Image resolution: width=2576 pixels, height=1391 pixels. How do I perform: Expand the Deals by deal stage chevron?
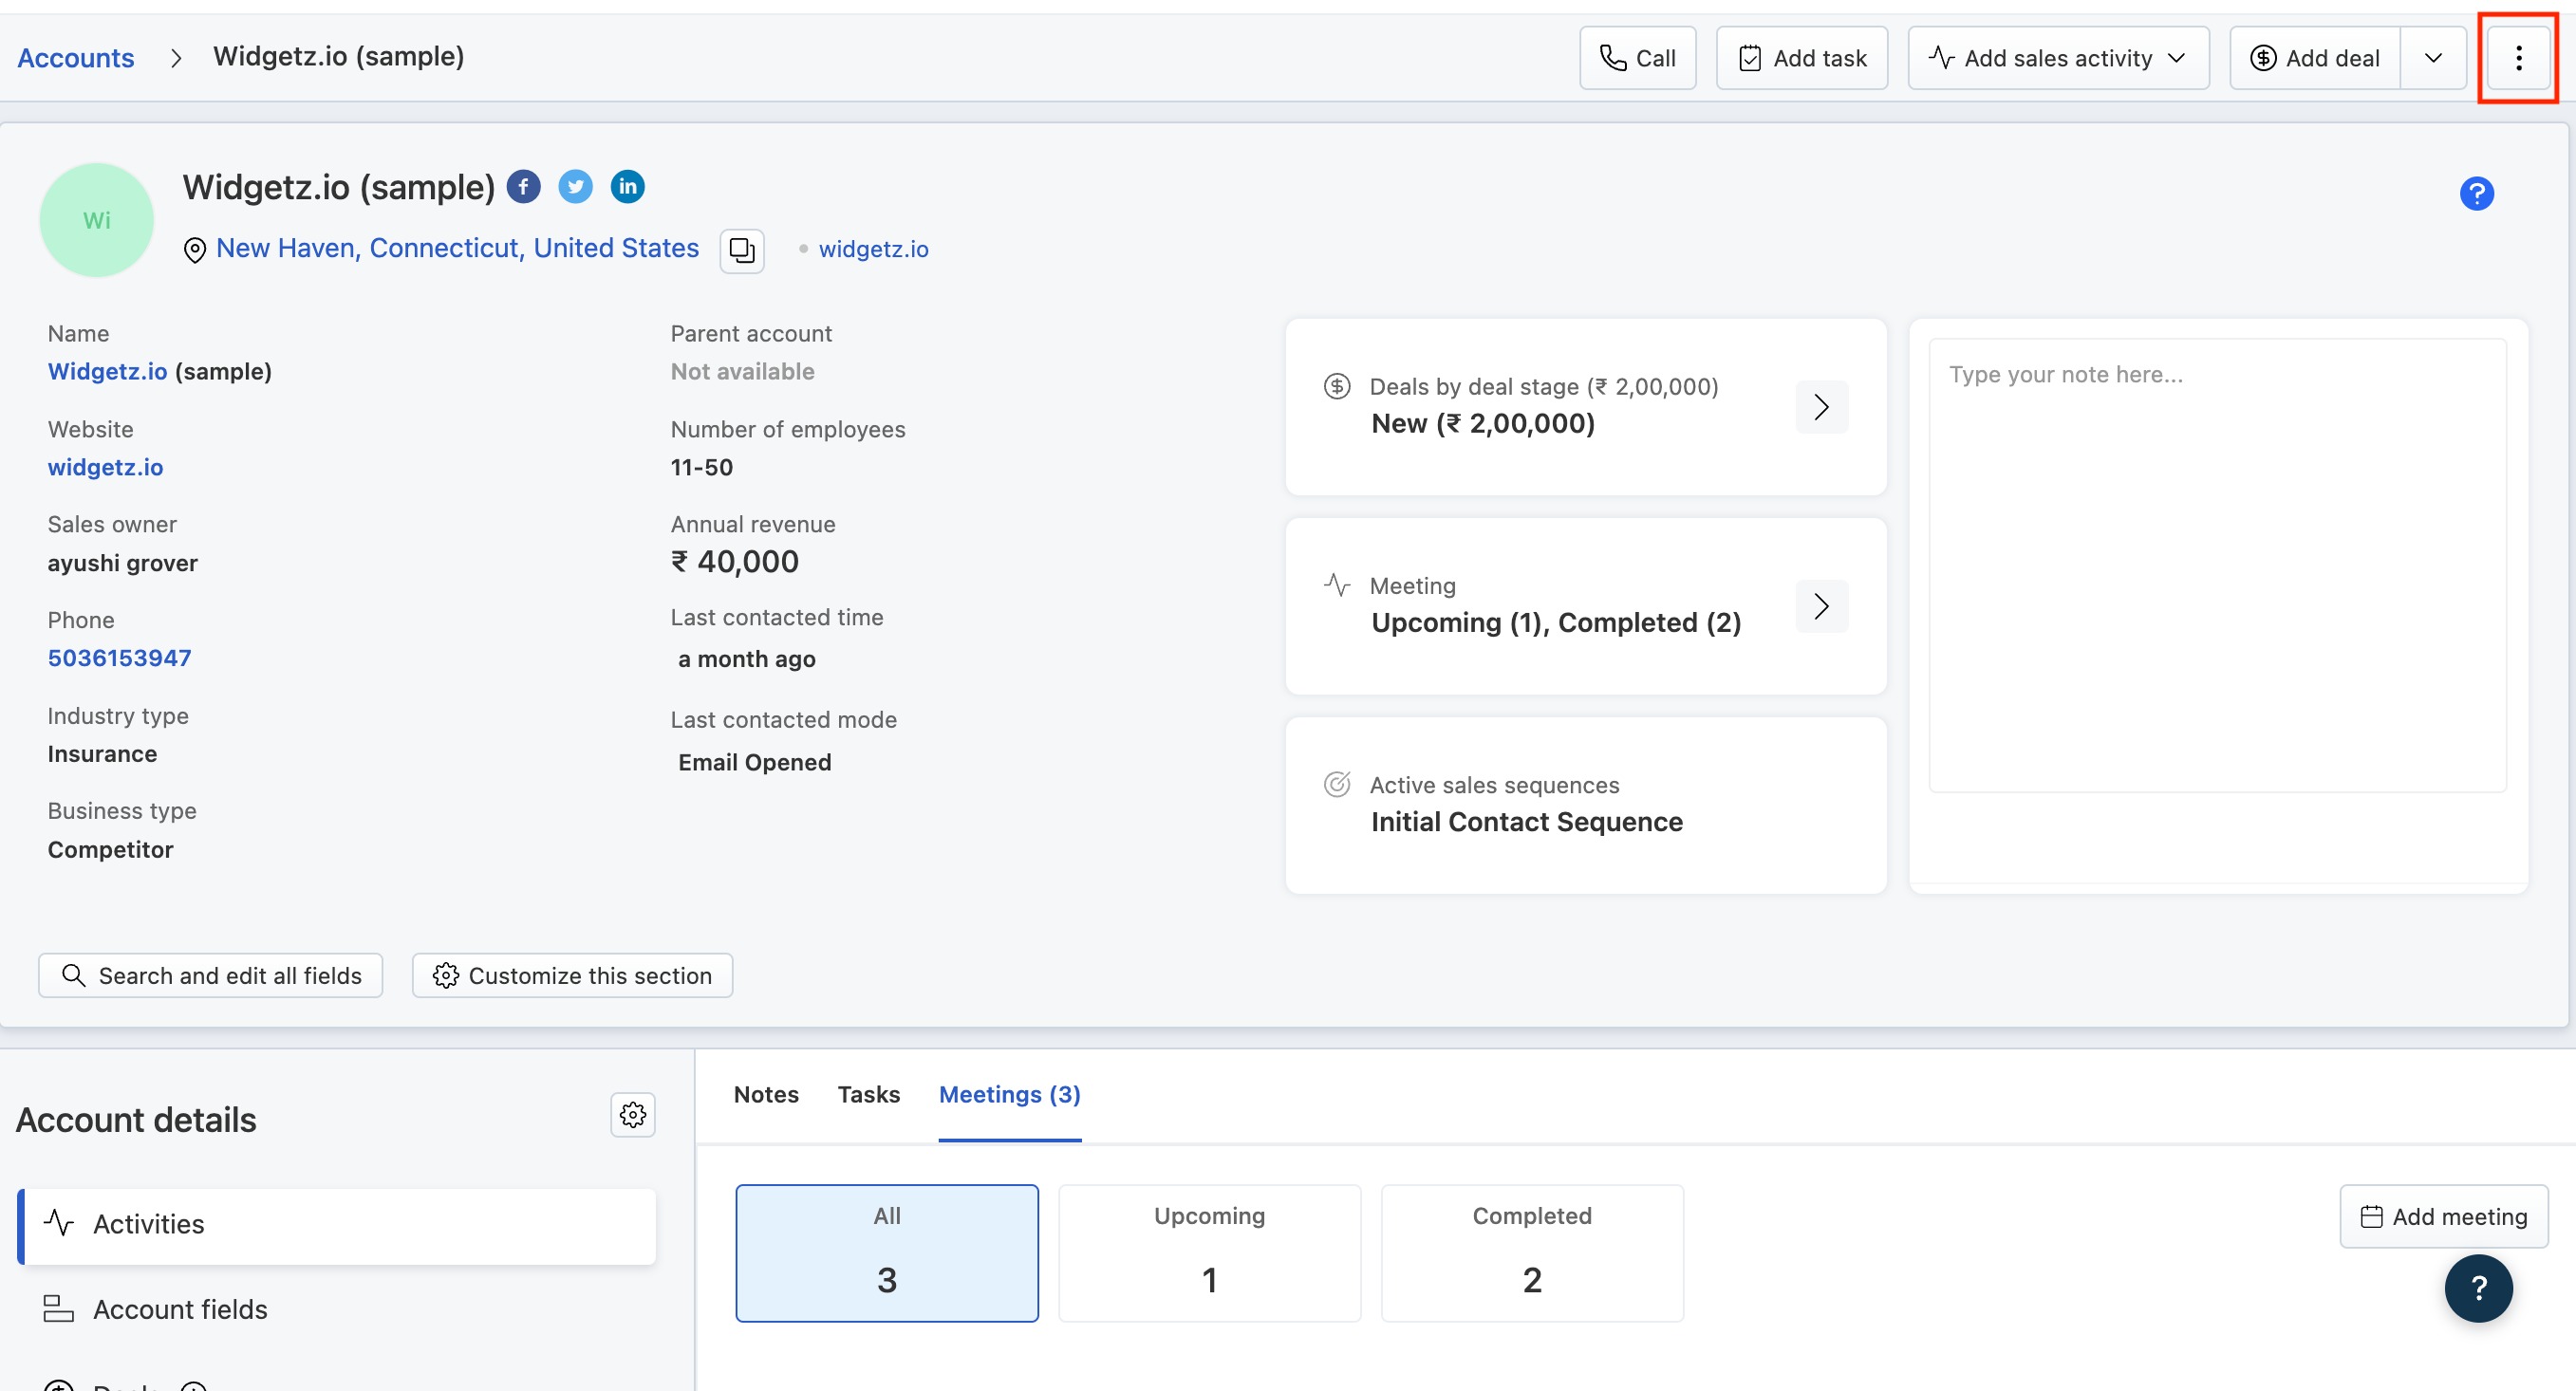pos(1822,407)
